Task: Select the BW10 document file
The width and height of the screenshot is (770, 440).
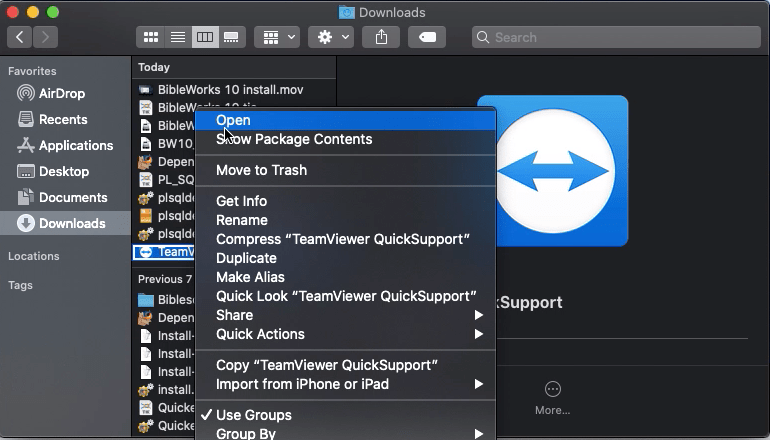Action: coord(165,144)
